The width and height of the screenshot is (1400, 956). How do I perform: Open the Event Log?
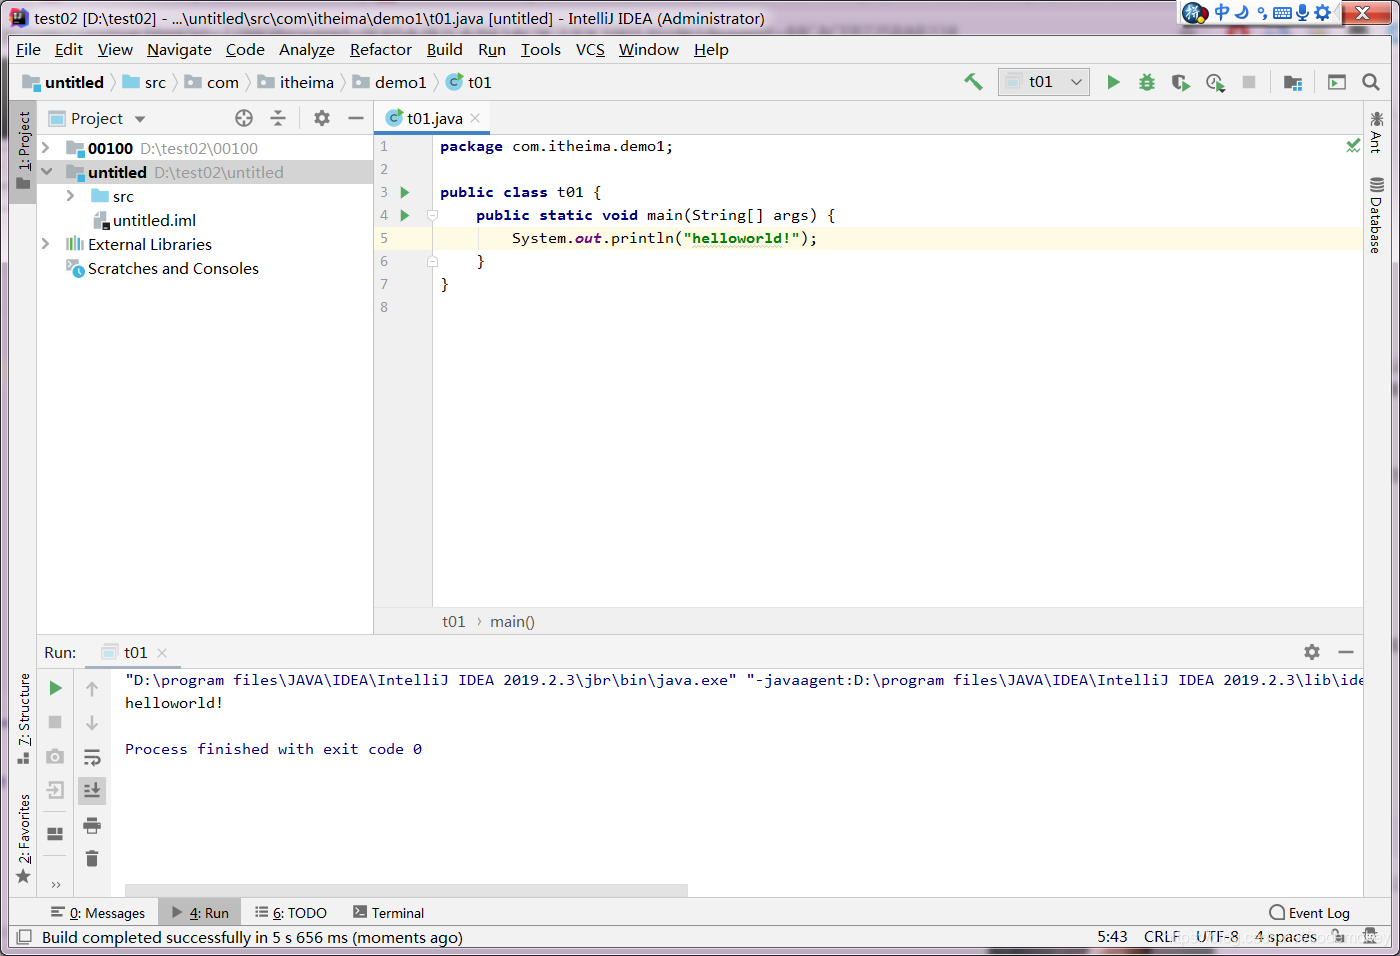1310,913
